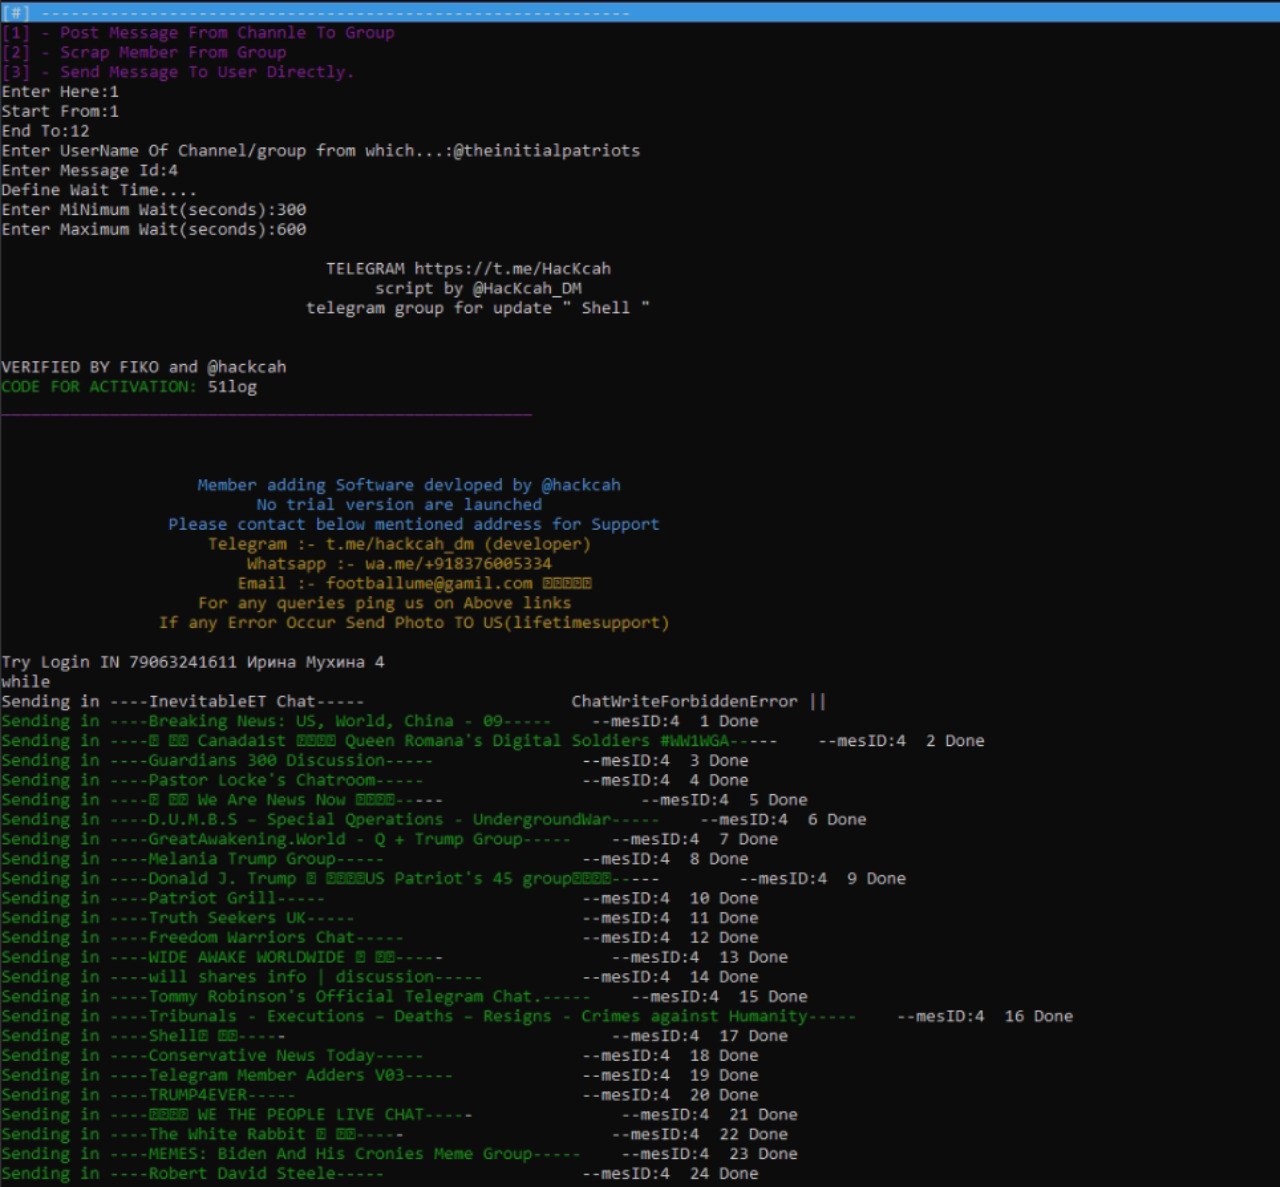The image size is (1280, 1187).
Task: Click the 'Patriot Grill' line
Action: point(380,898)
